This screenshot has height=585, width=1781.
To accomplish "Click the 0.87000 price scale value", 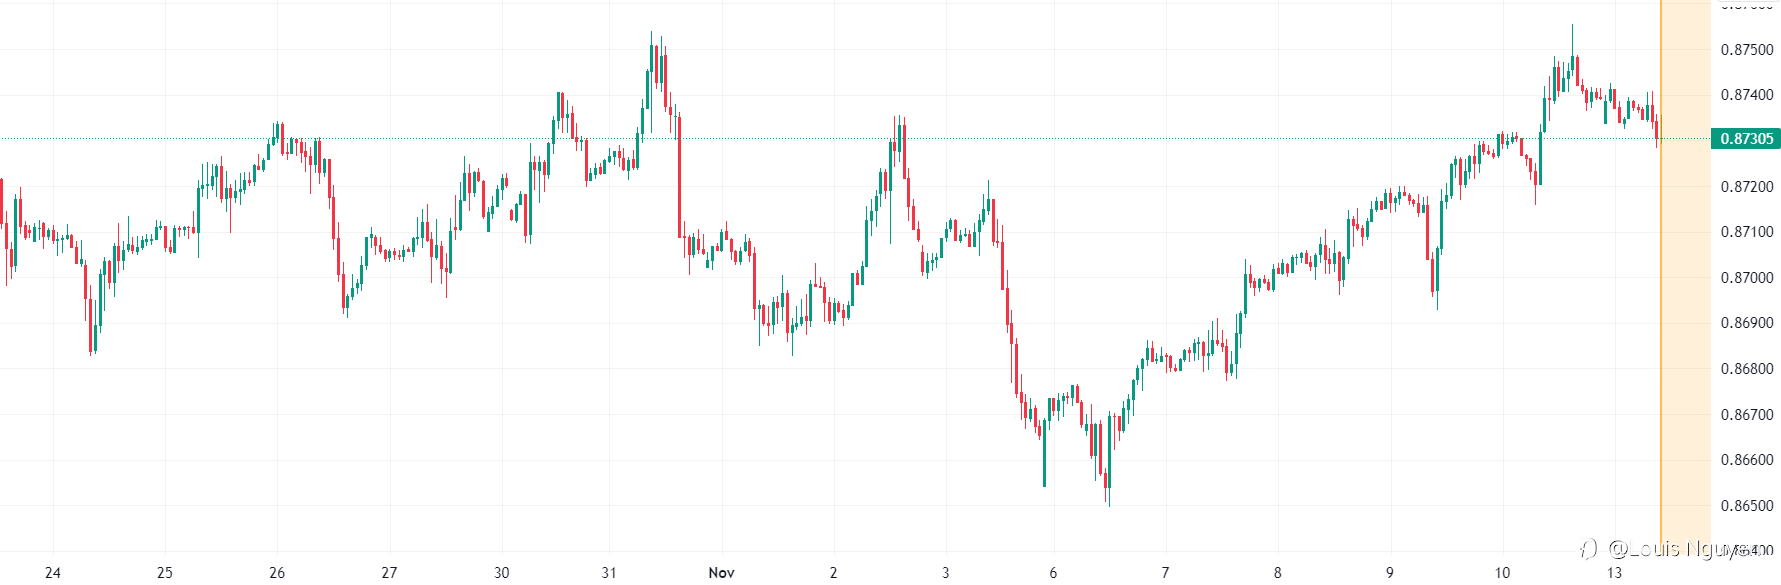I will click(x=1747, y=278).
